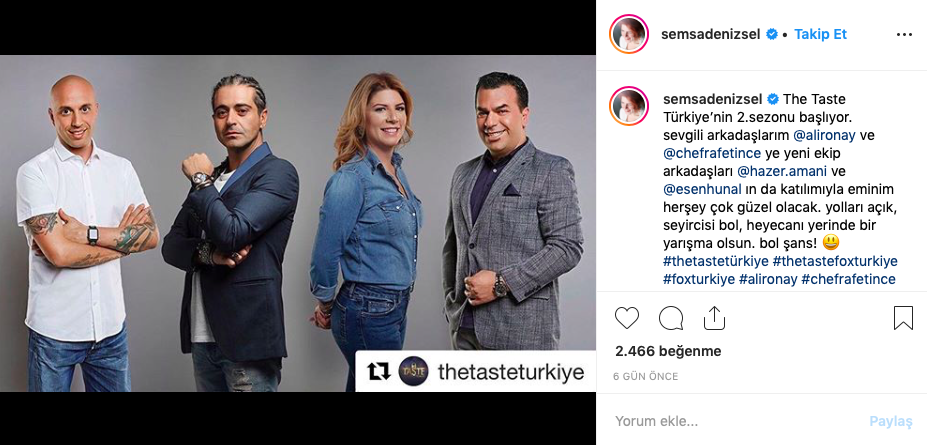Open comments via speech bubble icon
The image size is (927, 445).
pyautogui.click(x=671, y=318)
